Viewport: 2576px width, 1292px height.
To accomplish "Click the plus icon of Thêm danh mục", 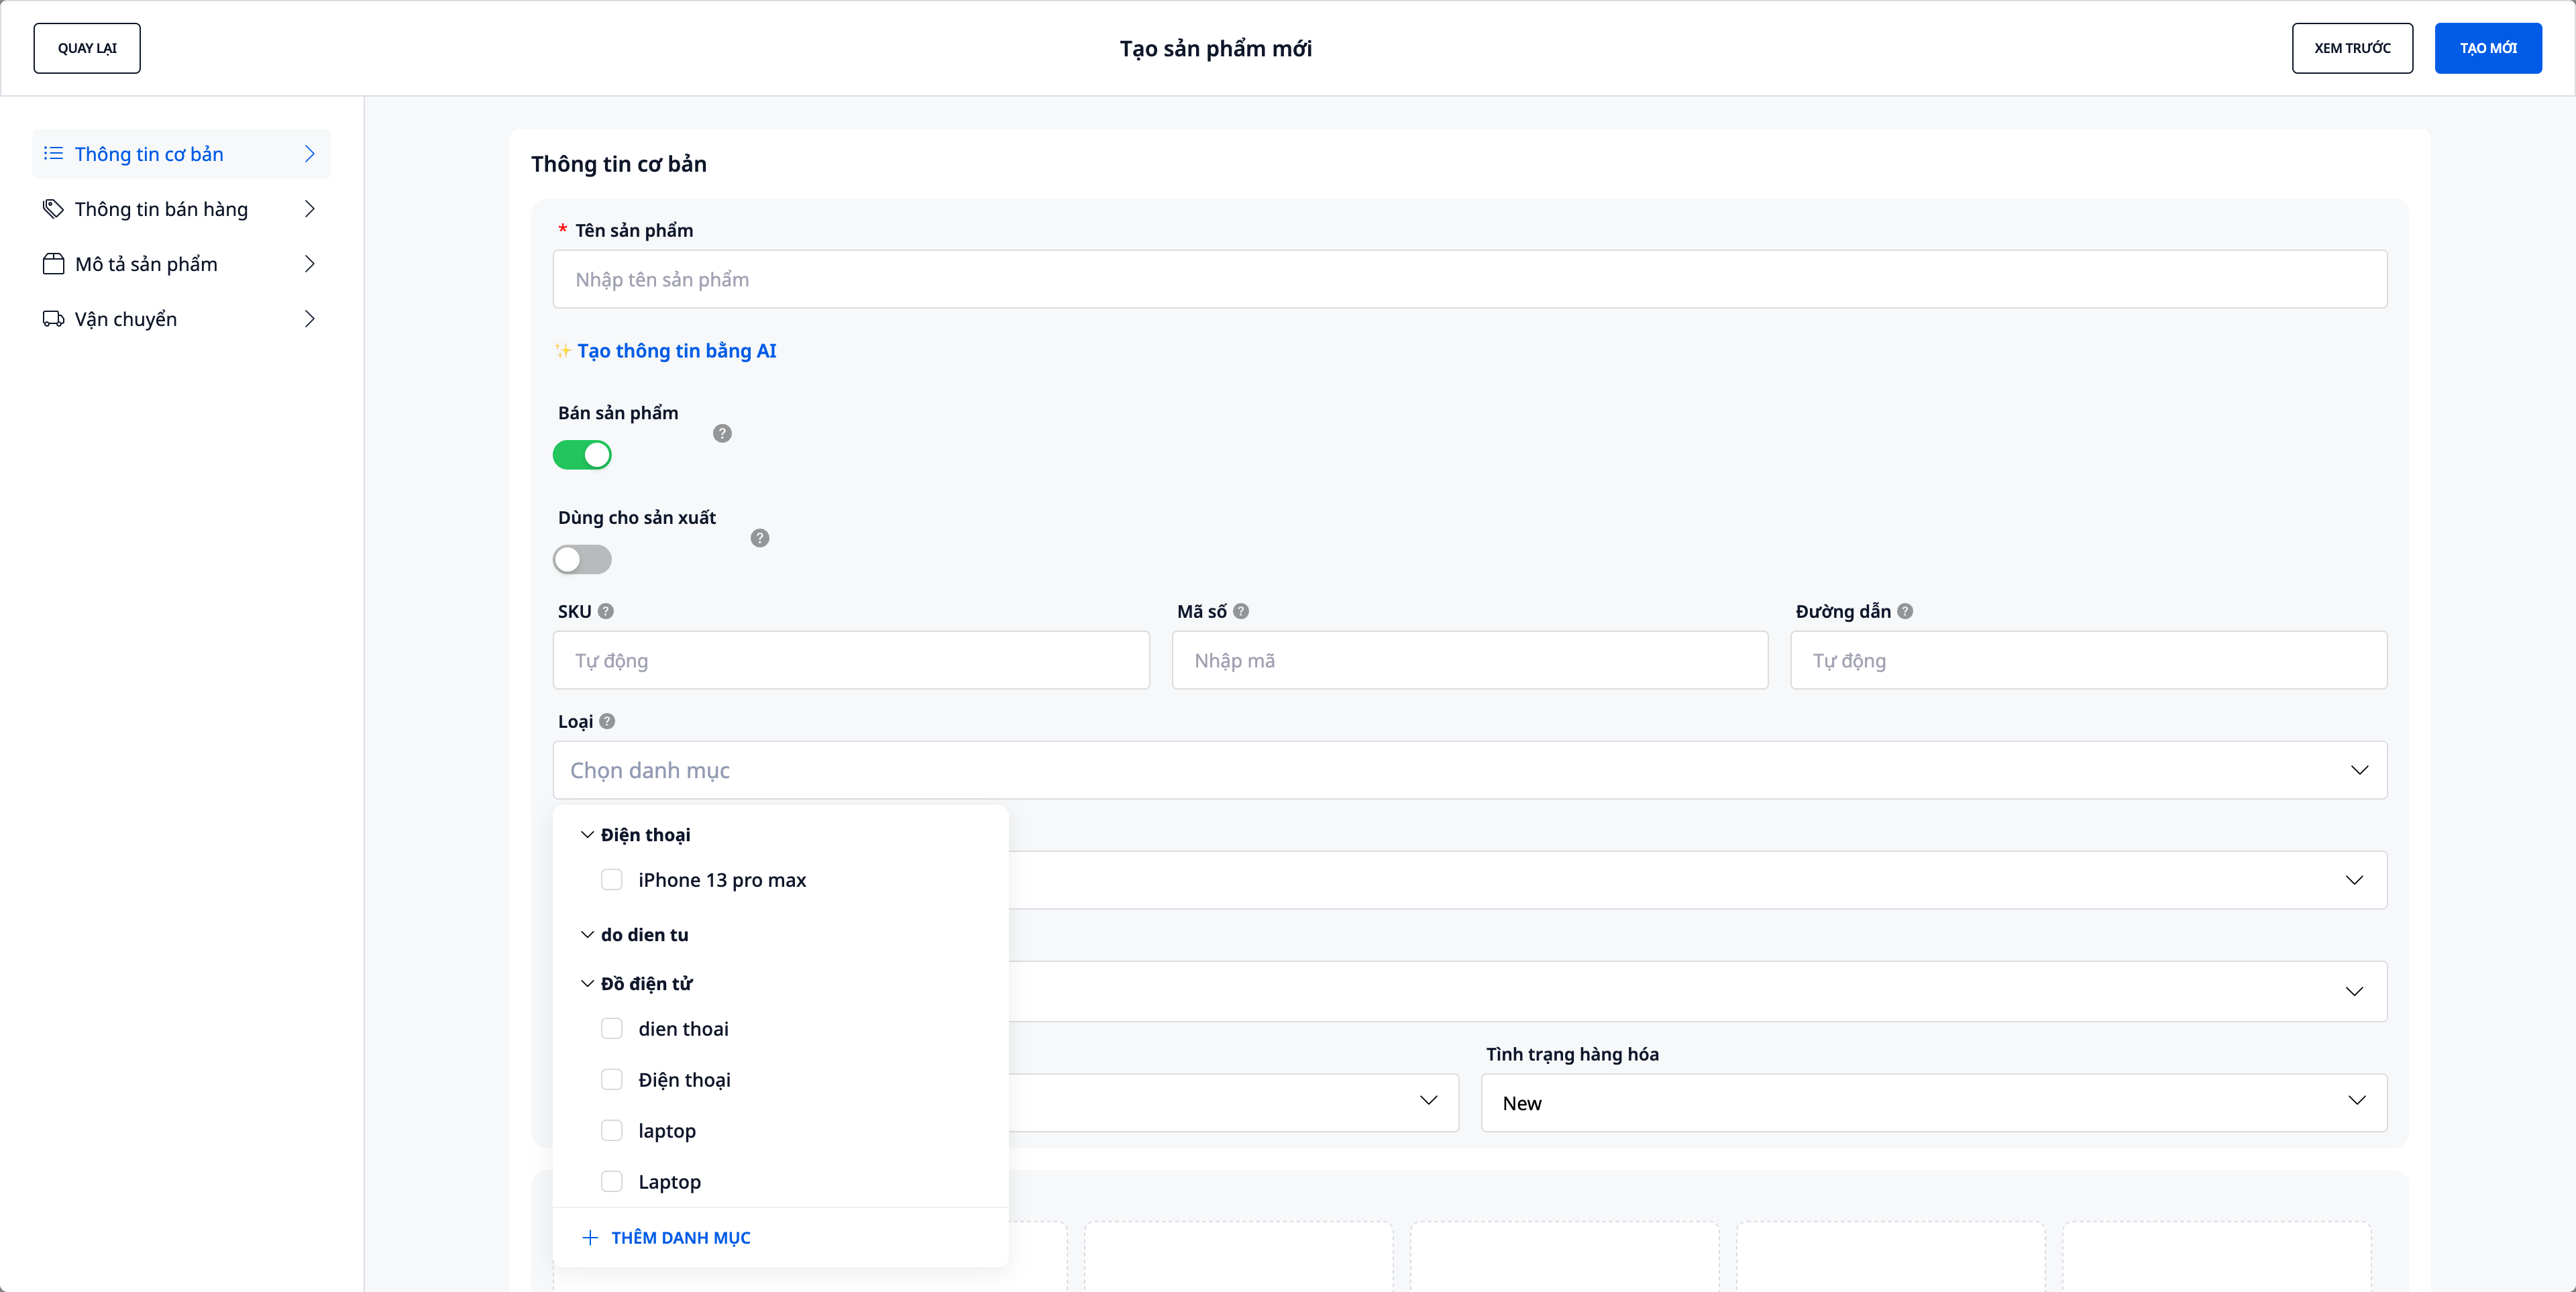I will tap(590, 1238).
